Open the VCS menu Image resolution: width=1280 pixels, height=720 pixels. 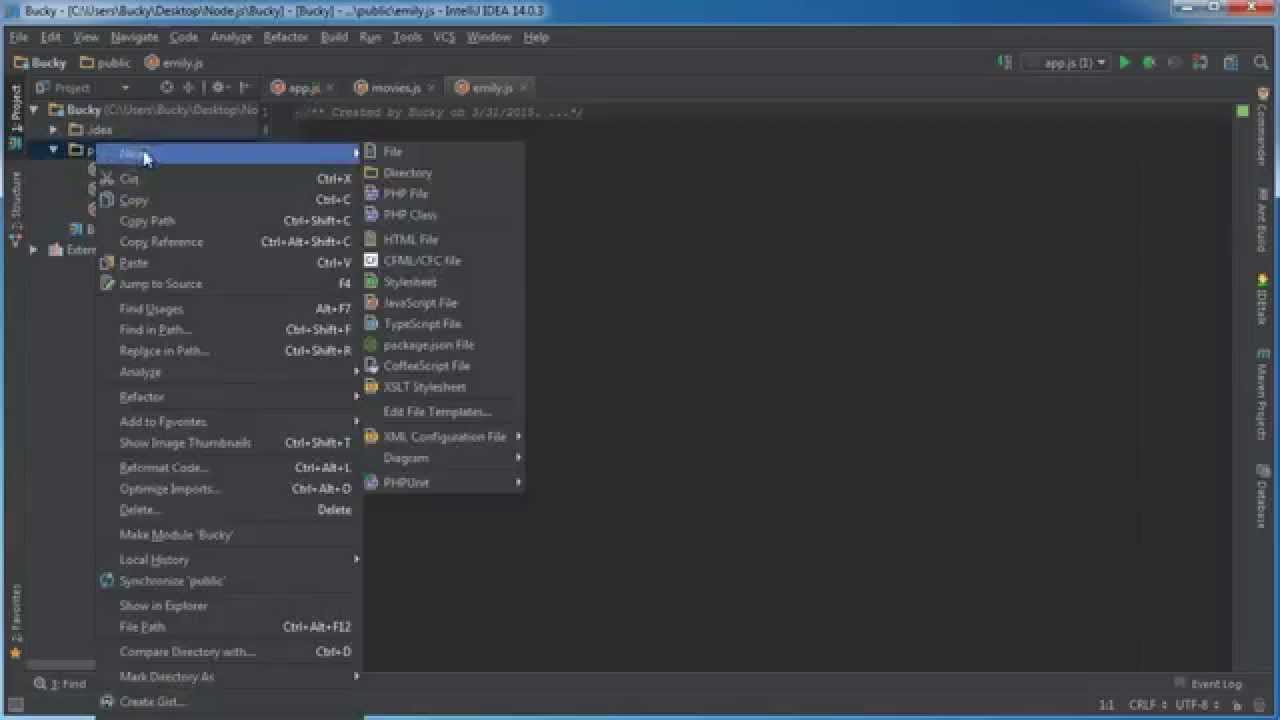pyautogui.click(x=444, y=37)
